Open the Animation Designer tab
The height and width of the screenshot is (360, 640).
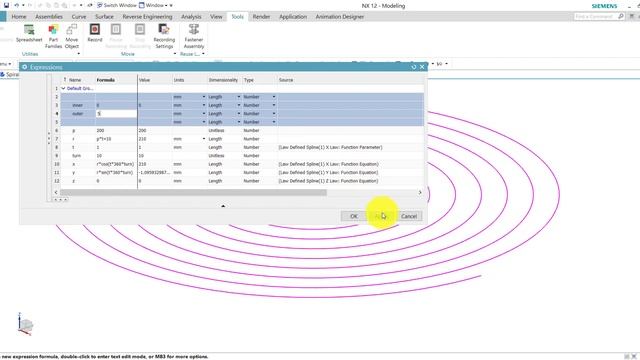point(340,17)
